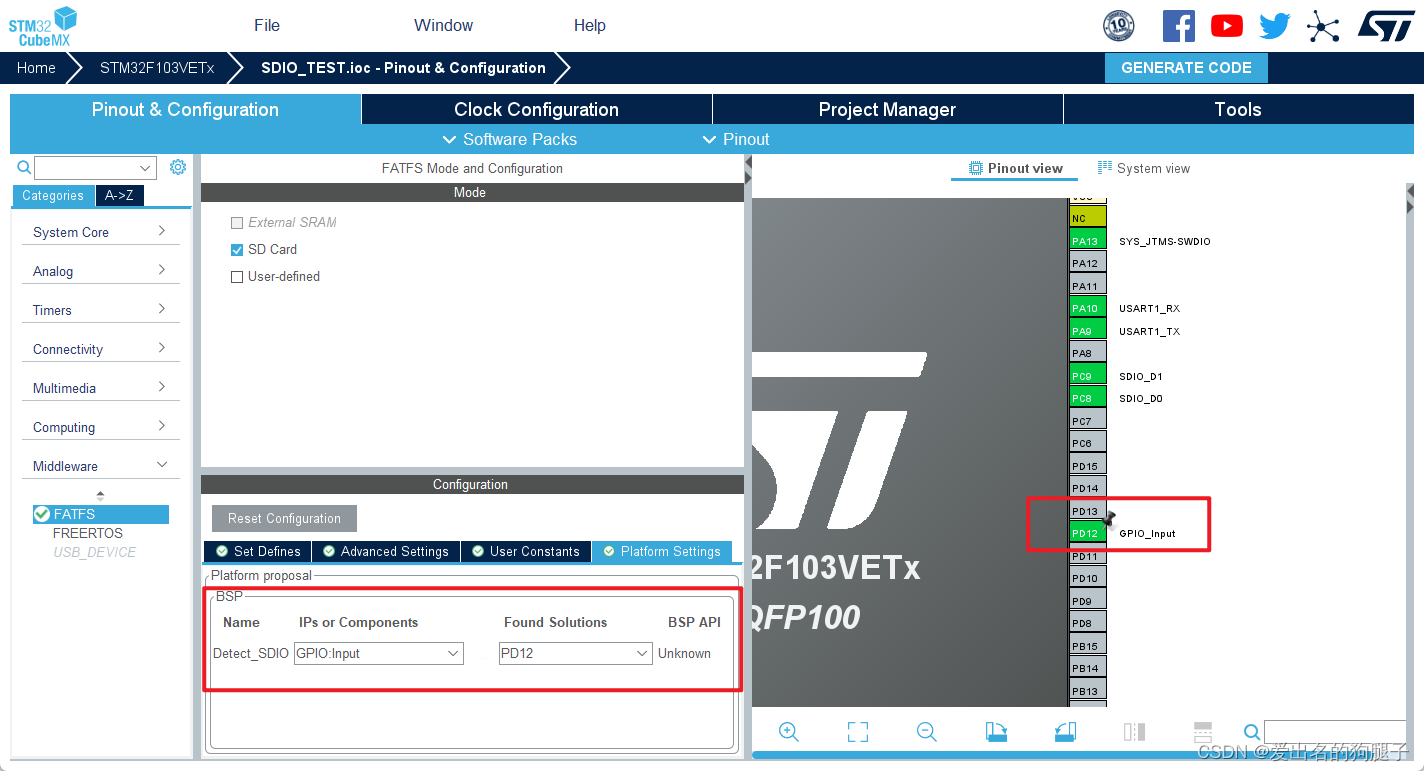Select the Pinout & Configuration tab
Viewport: 1424px width, 771px height.
pos(185,109)
